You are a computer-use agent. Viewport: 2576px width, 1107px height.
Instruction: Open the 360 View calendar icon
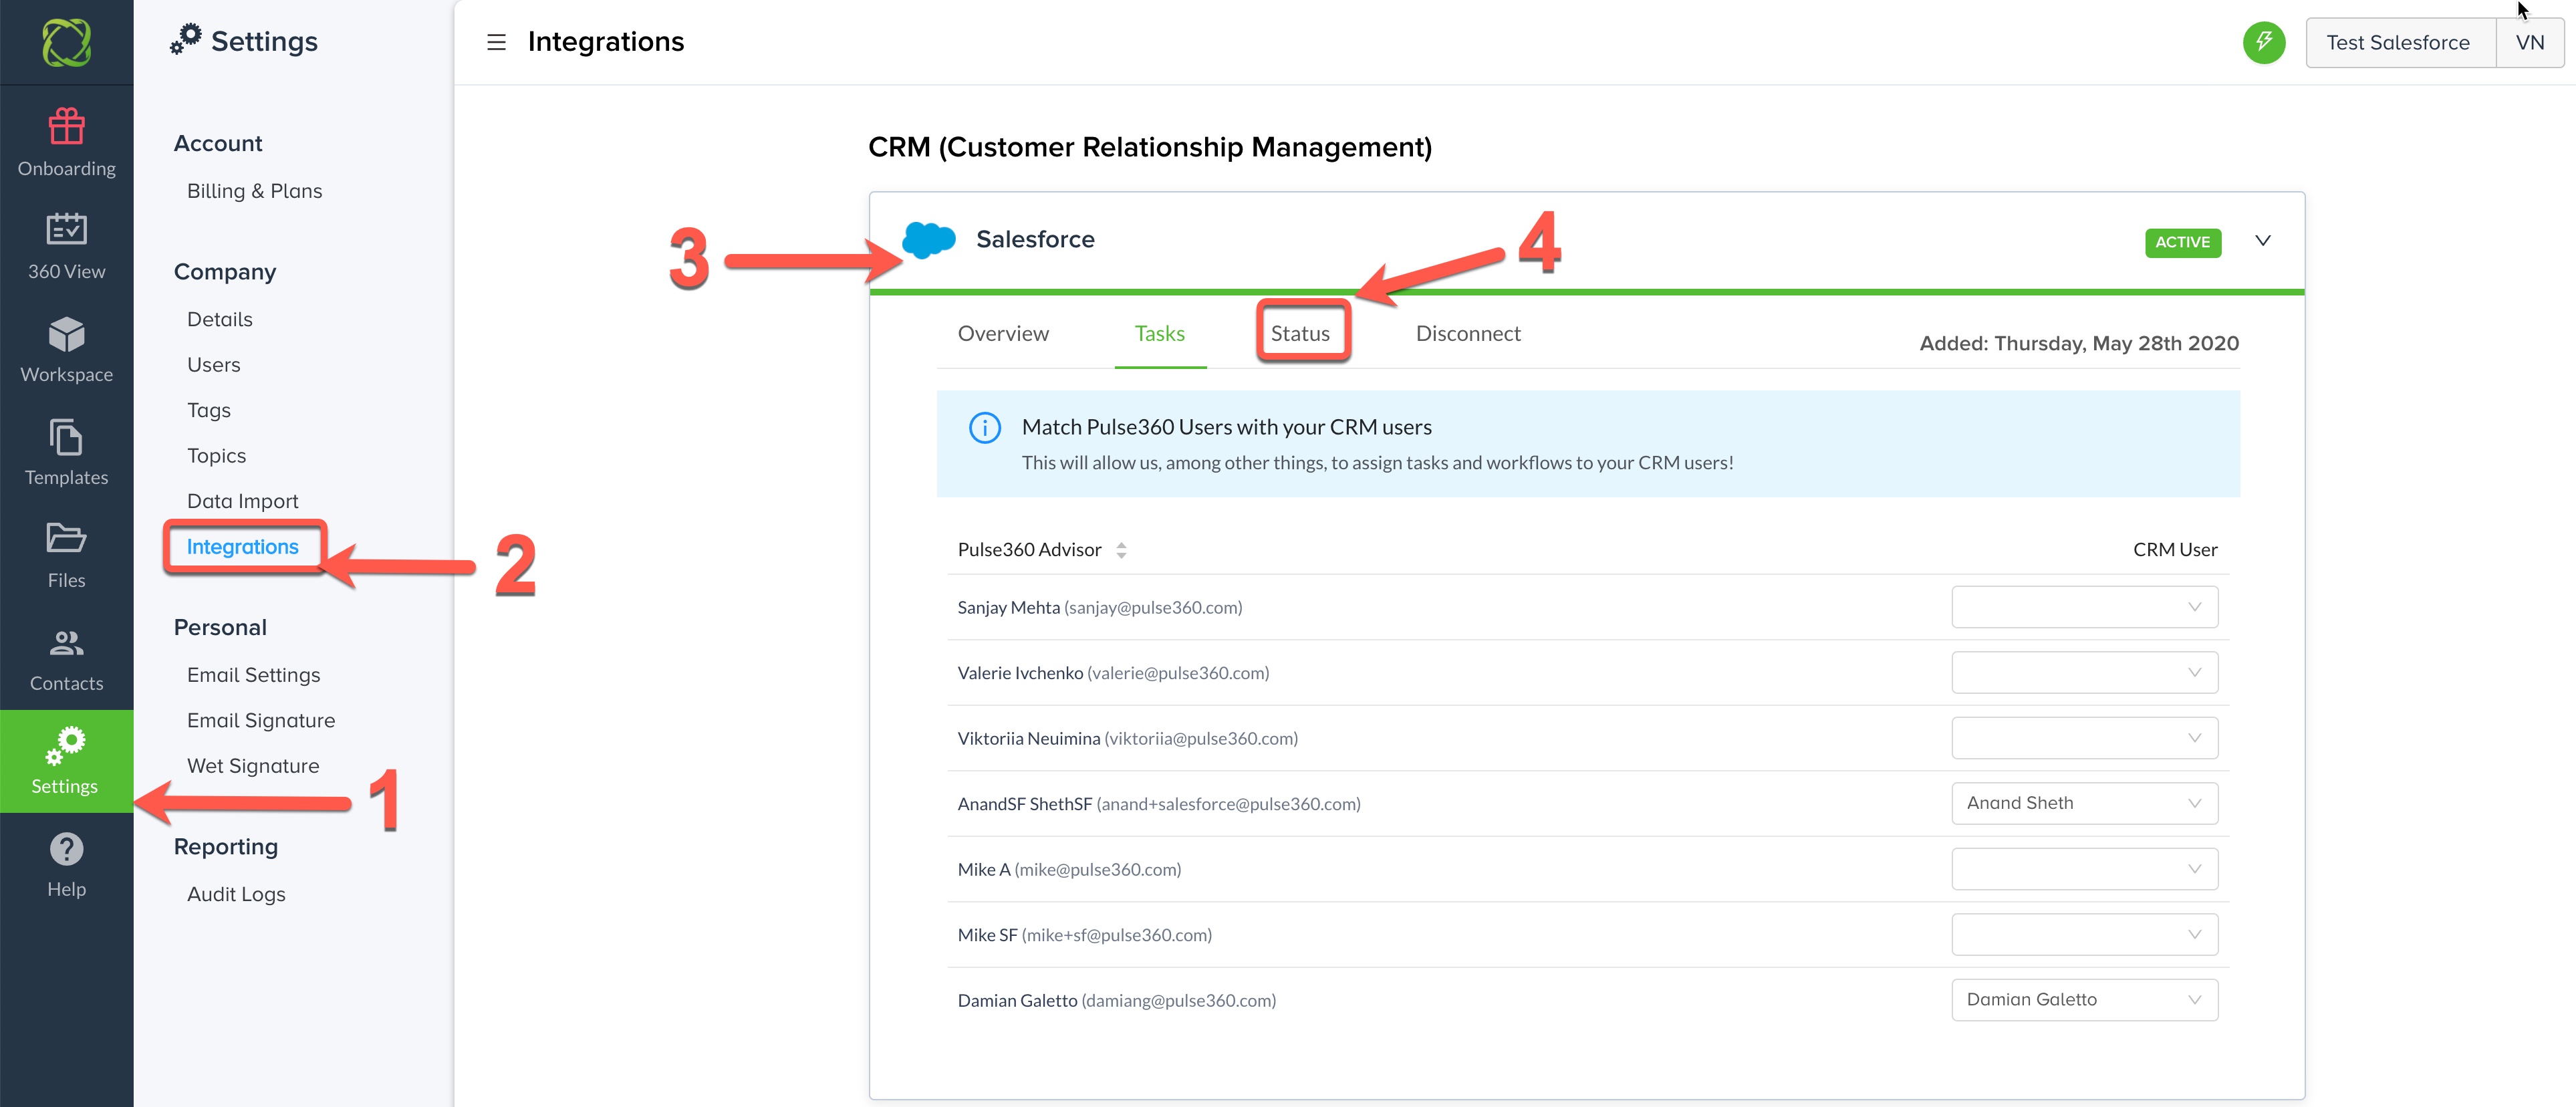point(66,229)
